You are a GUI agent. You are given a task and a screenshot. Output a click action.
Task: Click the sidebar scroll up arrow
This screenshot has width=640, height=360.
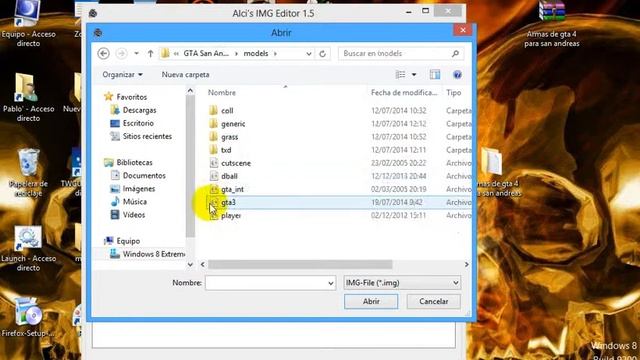point(190,91)
